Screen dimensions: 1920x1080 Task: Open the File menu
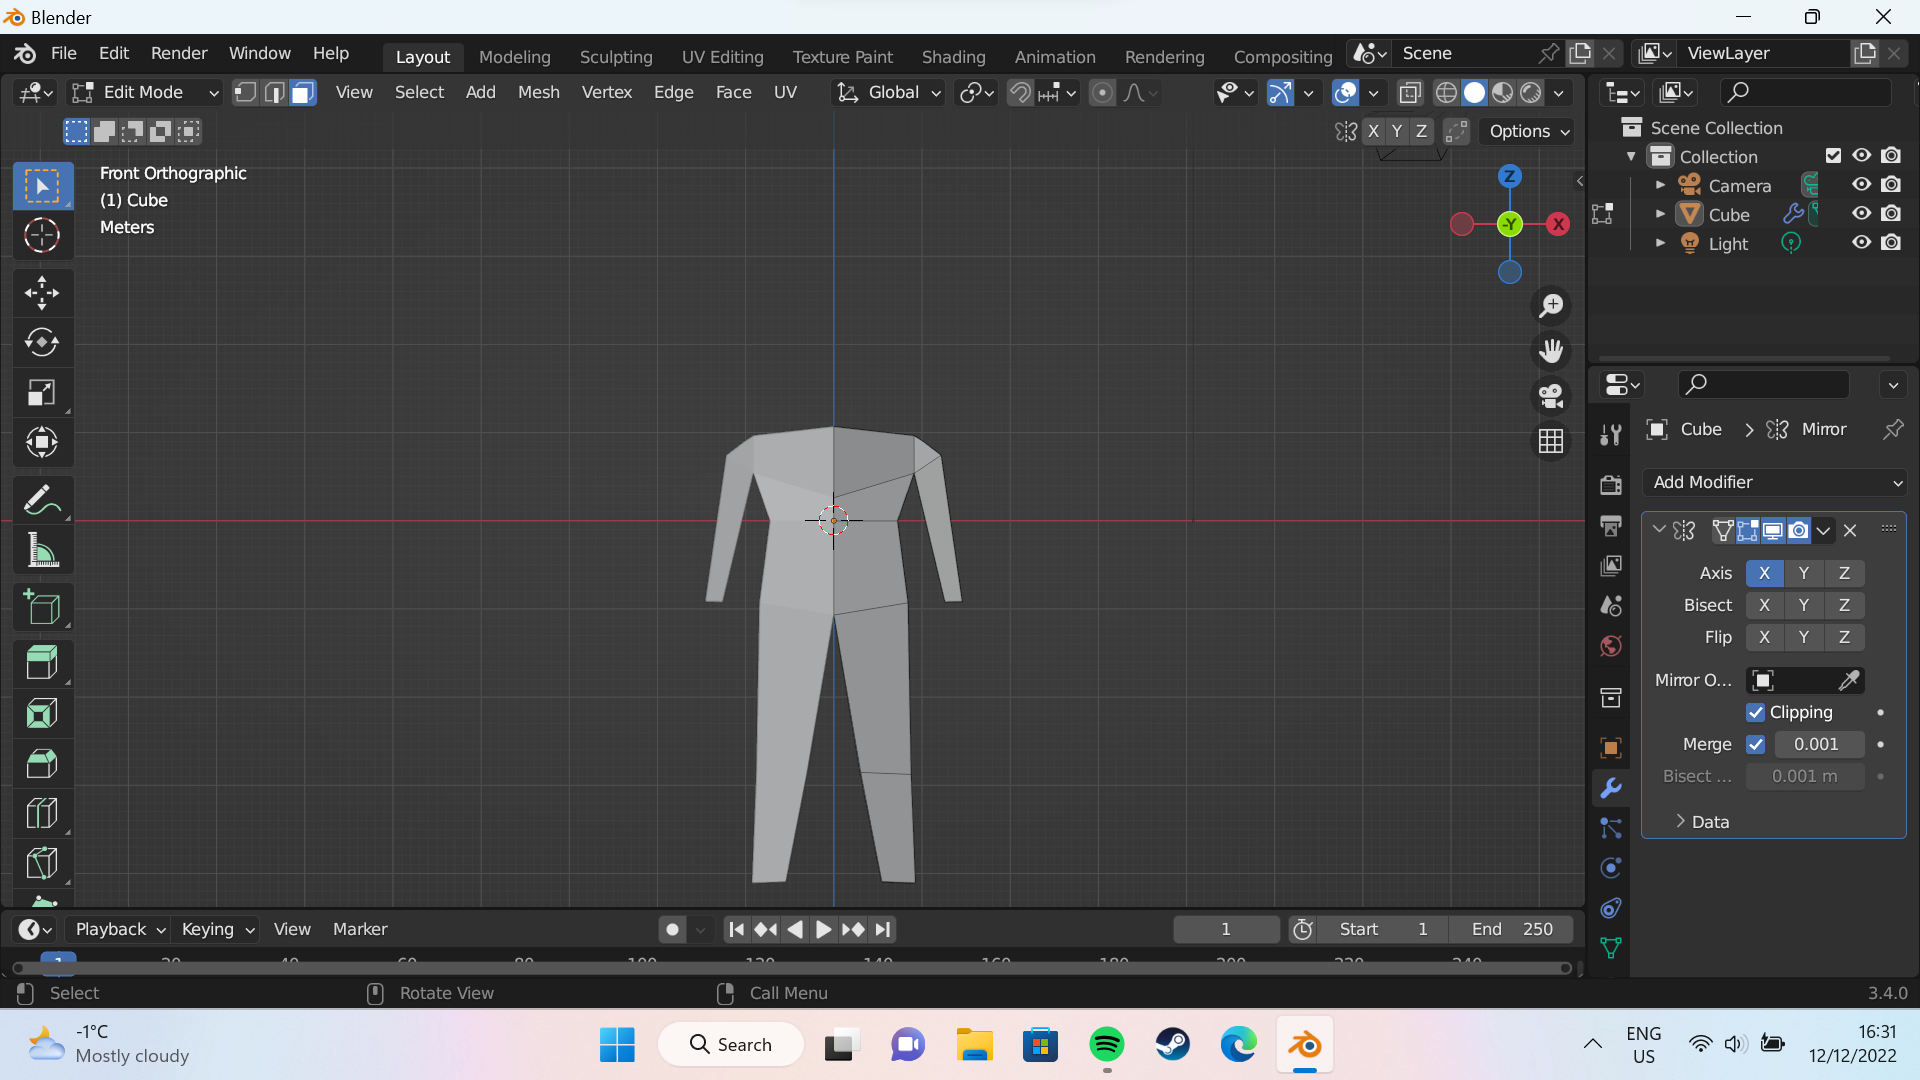click(64, 53)
